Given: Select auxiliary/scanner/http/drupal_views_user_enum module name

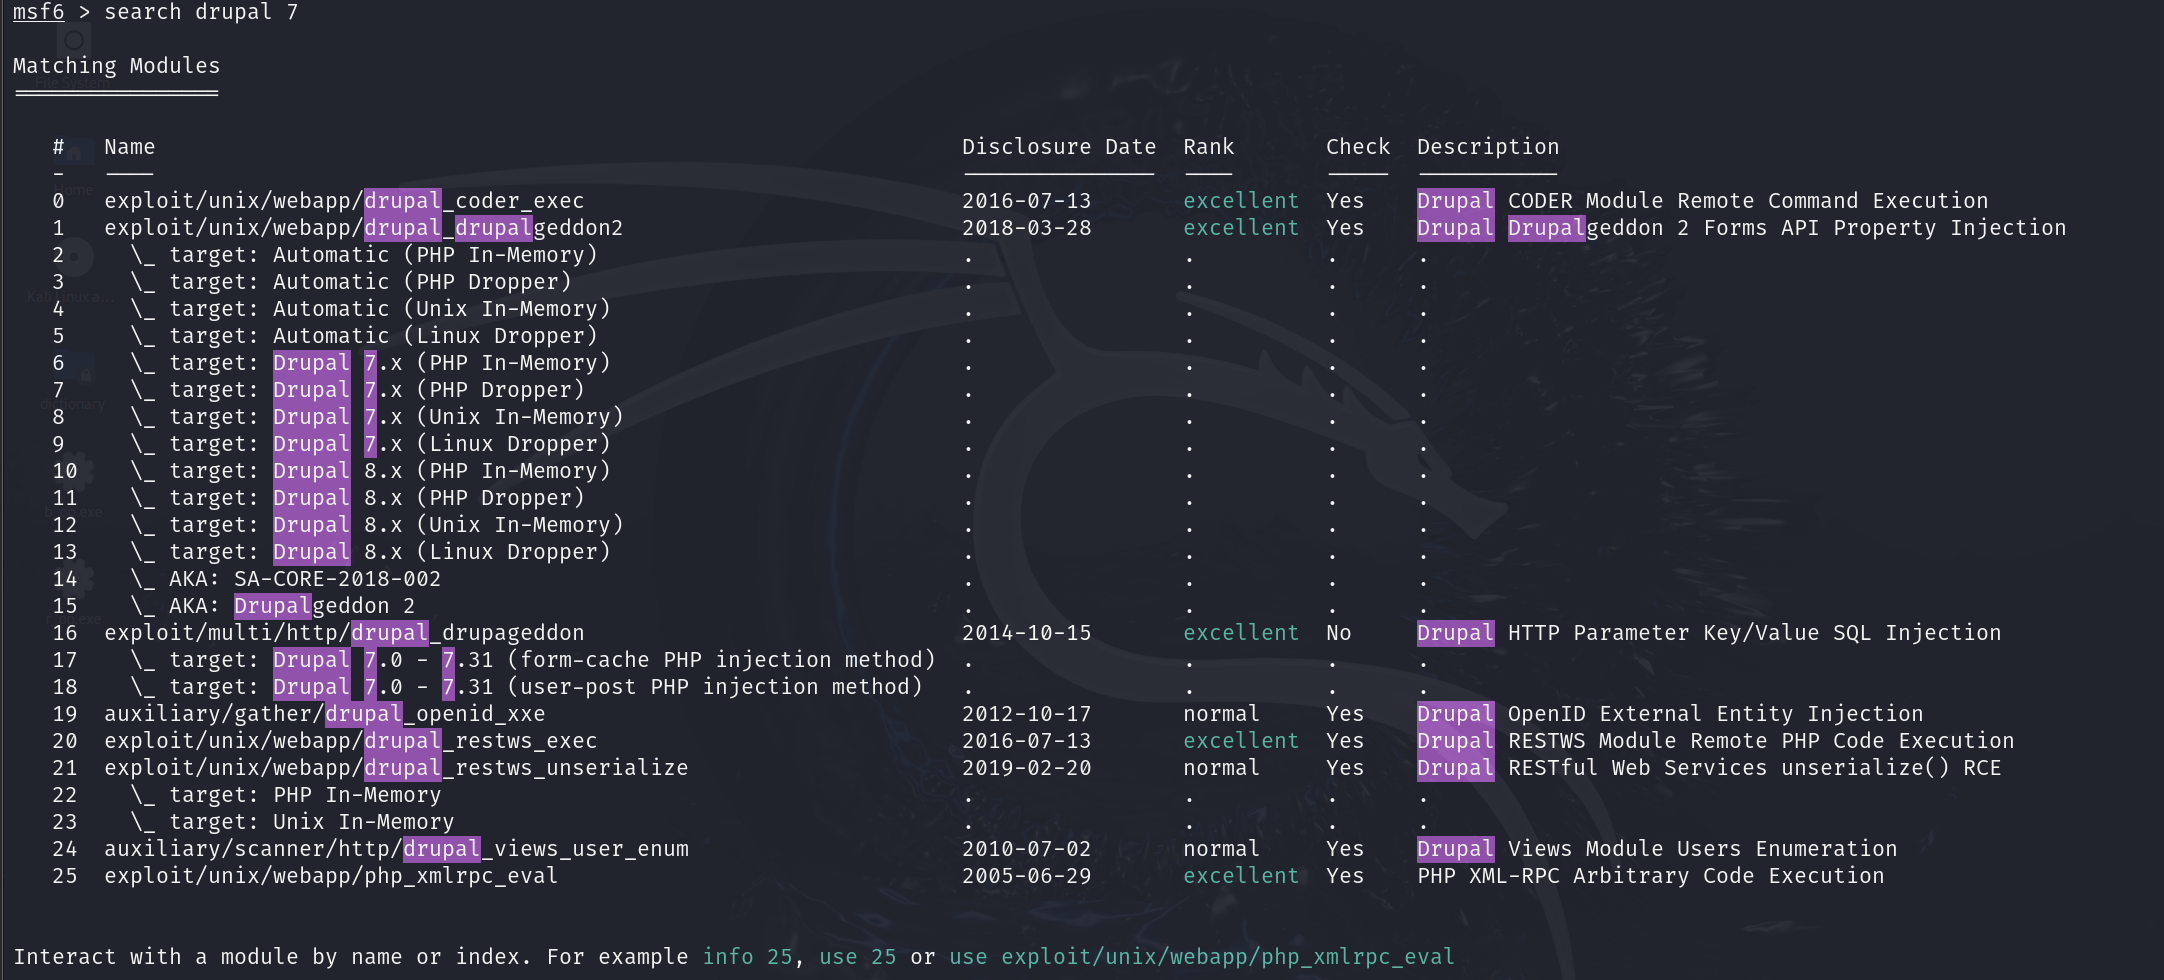Looking at the screenshot, I should (x=396, y=849).
